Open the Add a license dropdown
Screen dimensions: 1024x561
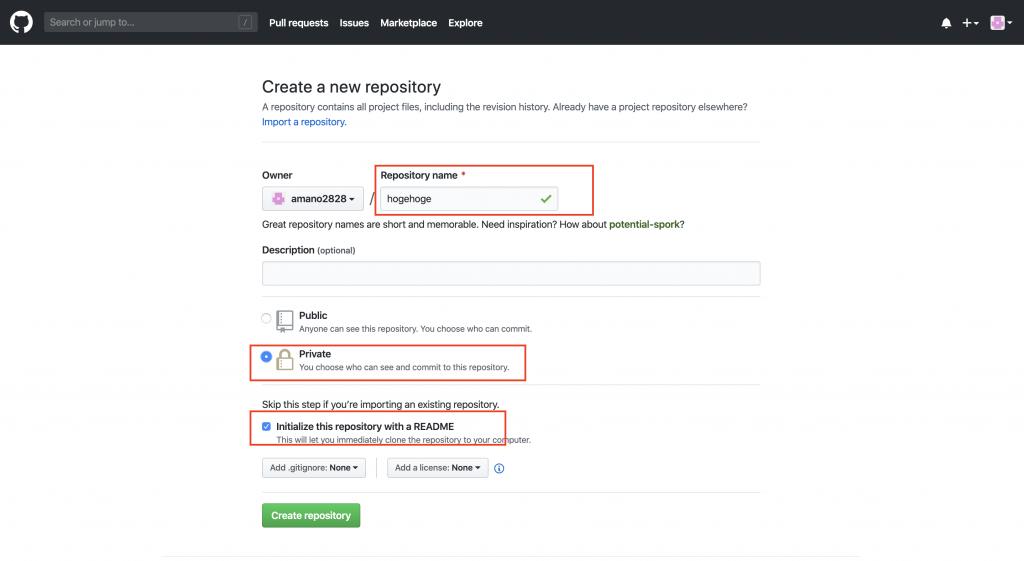[438, 468]
